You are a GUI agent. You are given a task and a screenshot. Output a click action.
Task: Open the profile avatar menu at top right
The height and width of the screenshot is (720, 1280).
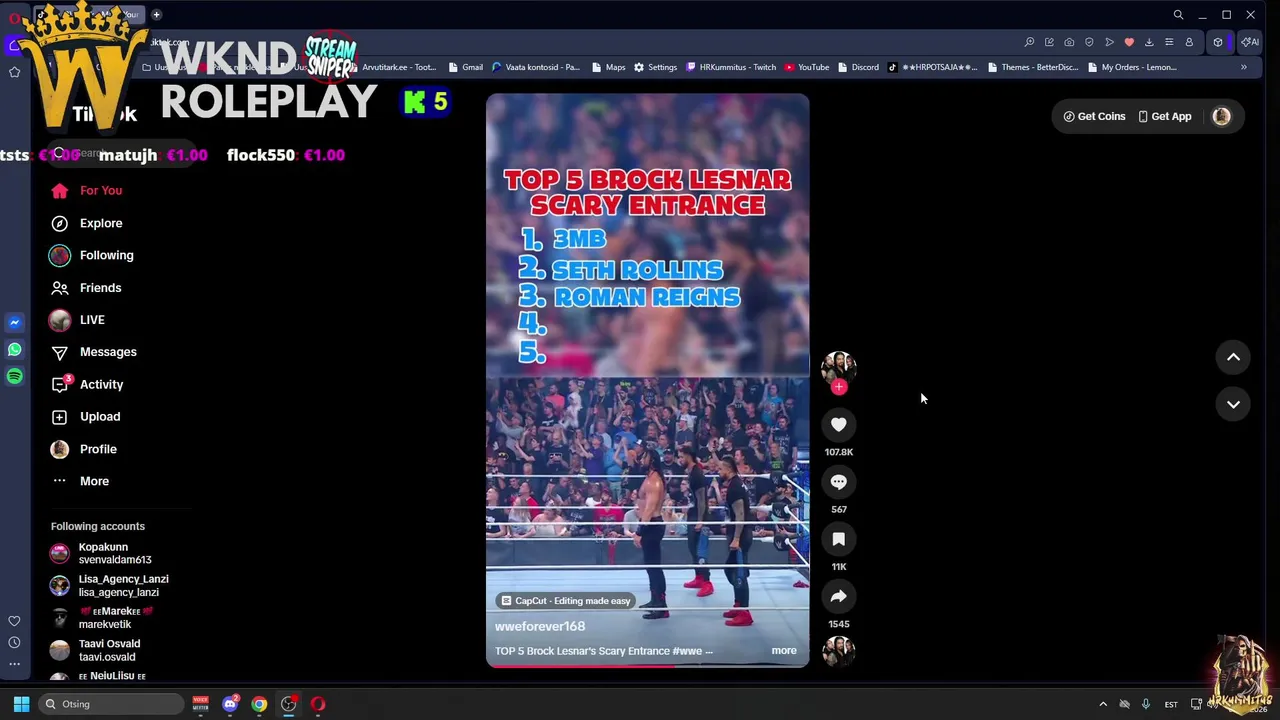(1221, 116)
